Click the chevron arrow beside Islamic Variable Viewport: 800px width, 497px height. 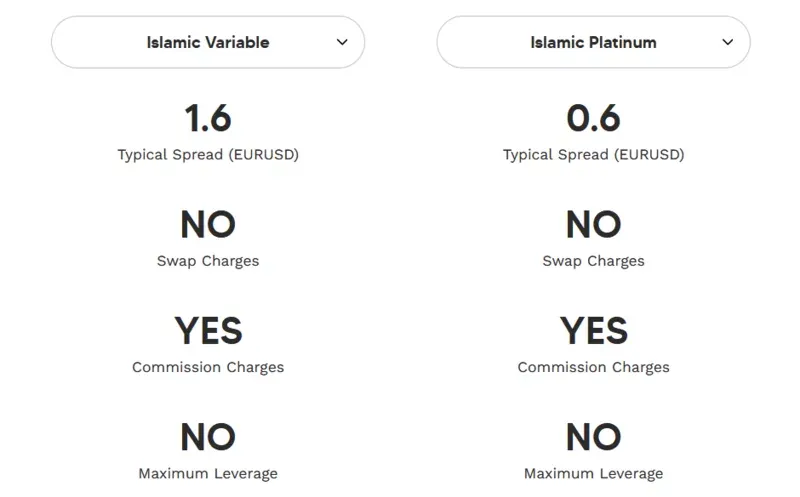[342, 42]
